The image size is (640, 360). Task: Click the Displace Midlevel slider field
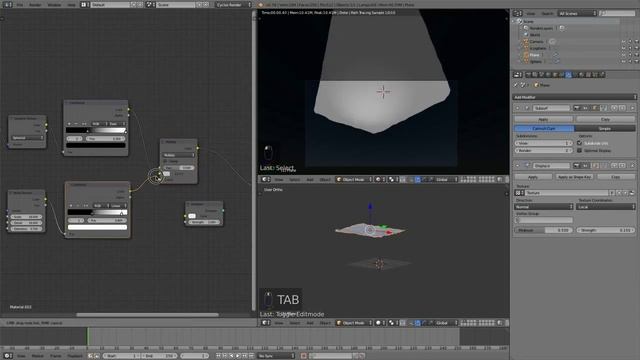tap(544, 230)
